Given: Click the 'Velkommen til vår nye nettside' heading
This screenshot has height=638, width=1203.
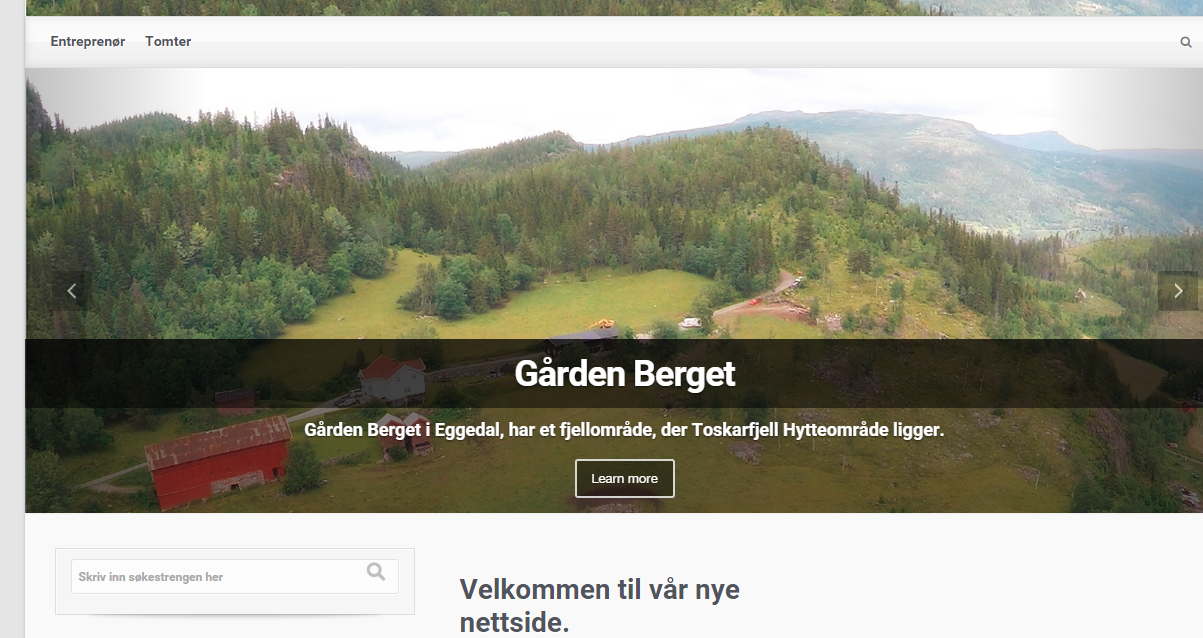Looking at the screenshot, I should coord(600,605).
